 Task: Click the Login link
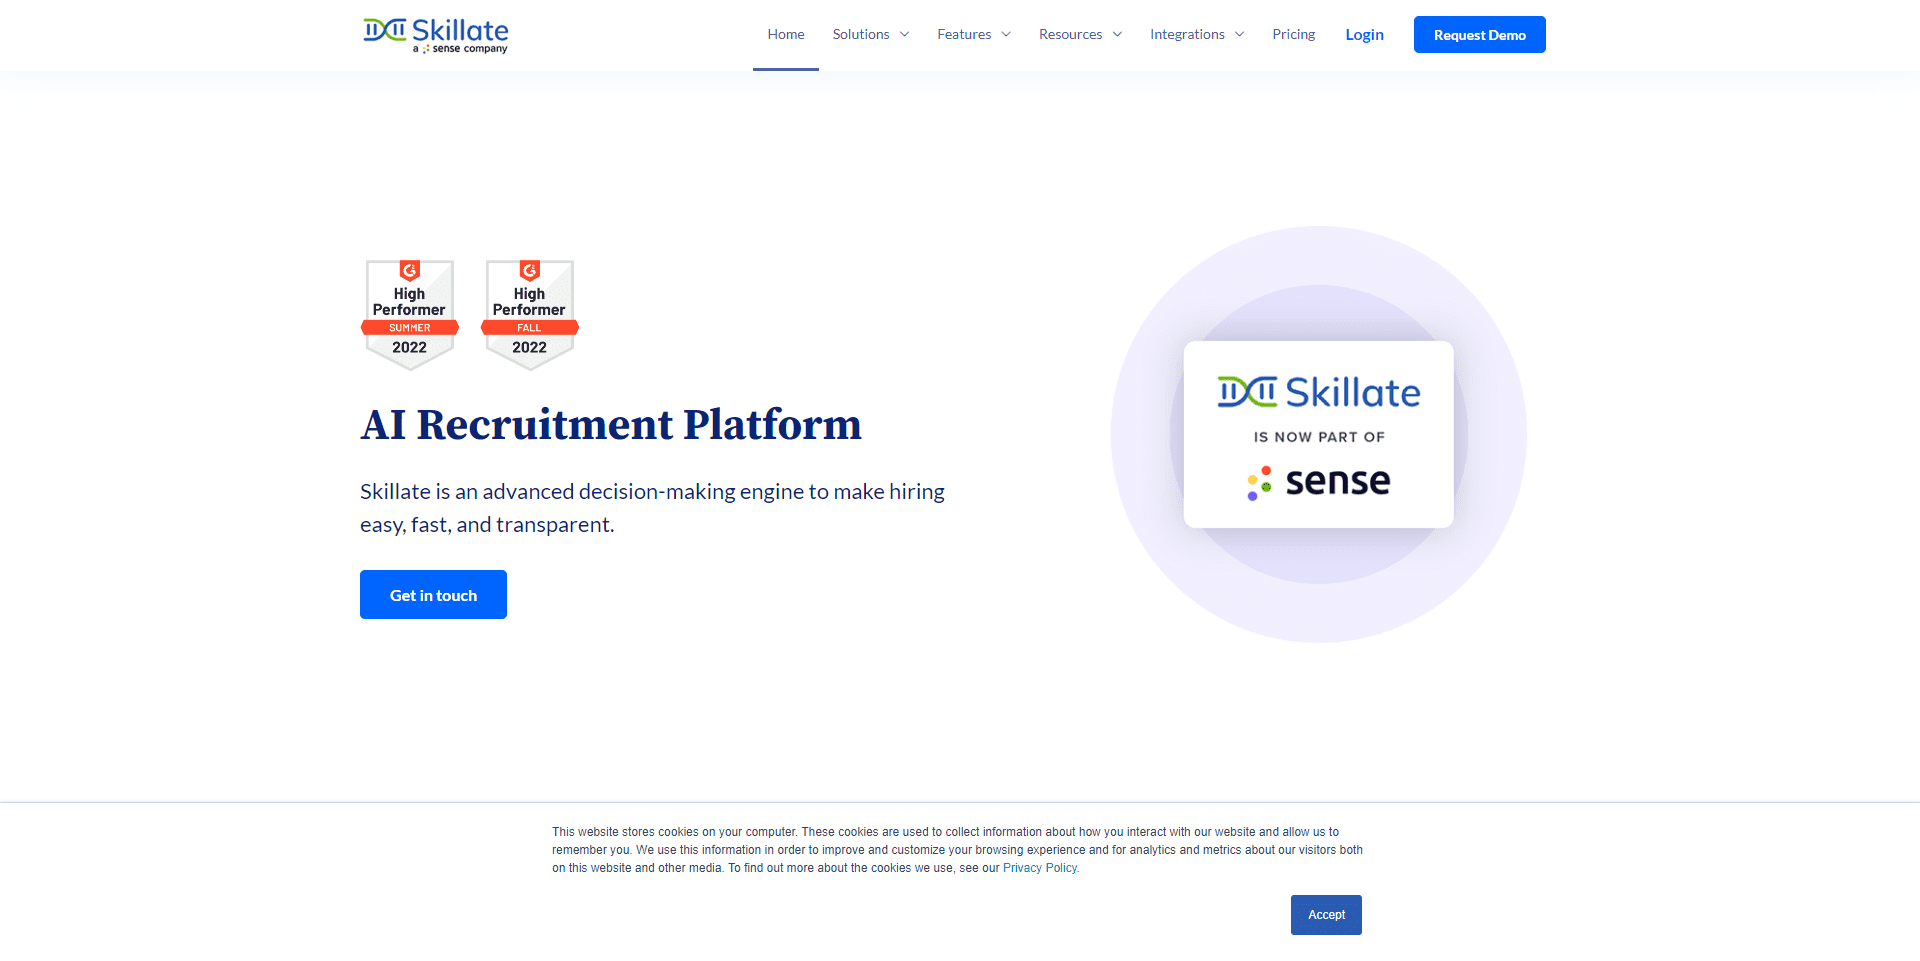1364,34
